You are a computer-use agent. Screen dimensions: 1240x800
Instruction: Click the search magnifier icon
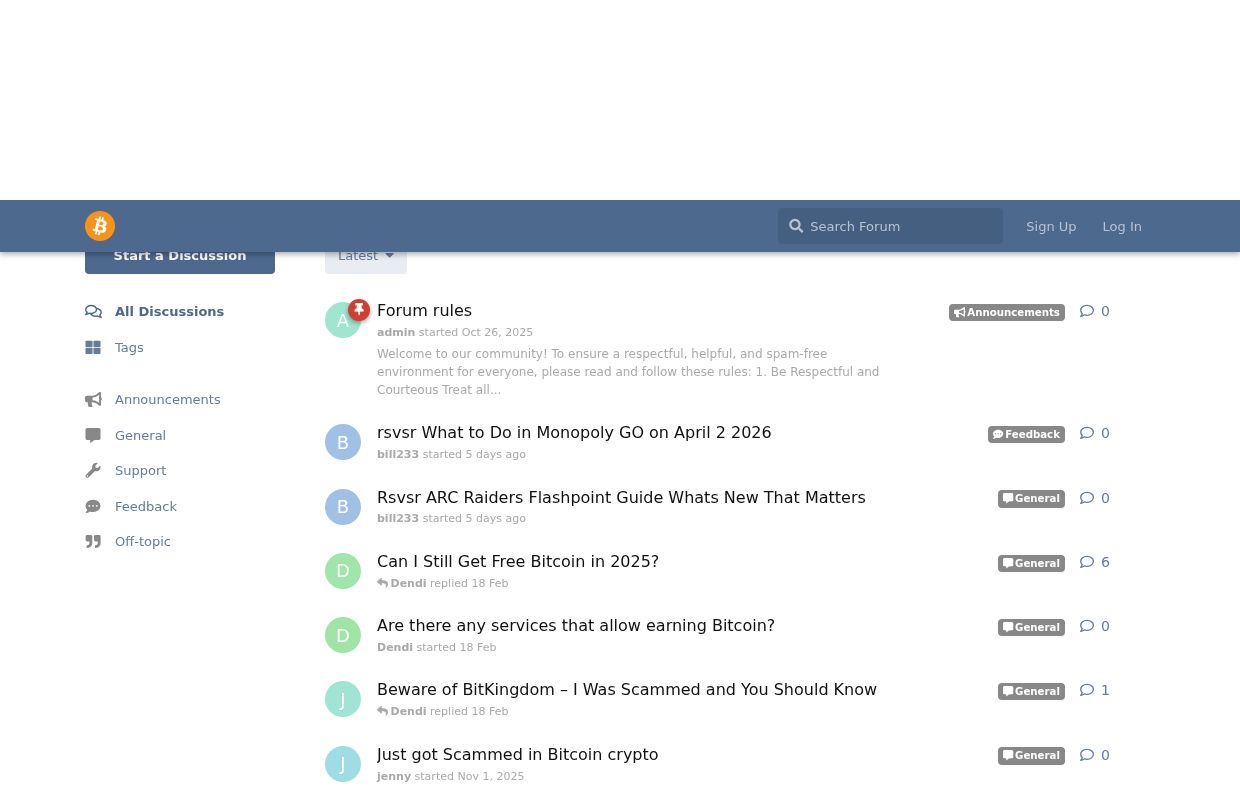pyautogui.click(x=796, y=226)
